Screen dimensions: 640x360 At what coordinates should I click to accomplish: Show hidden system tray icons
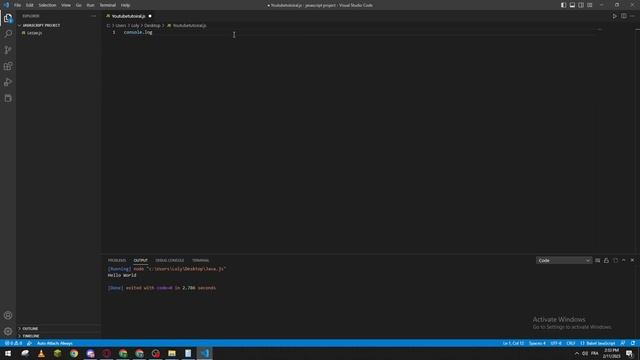point(577,353)
